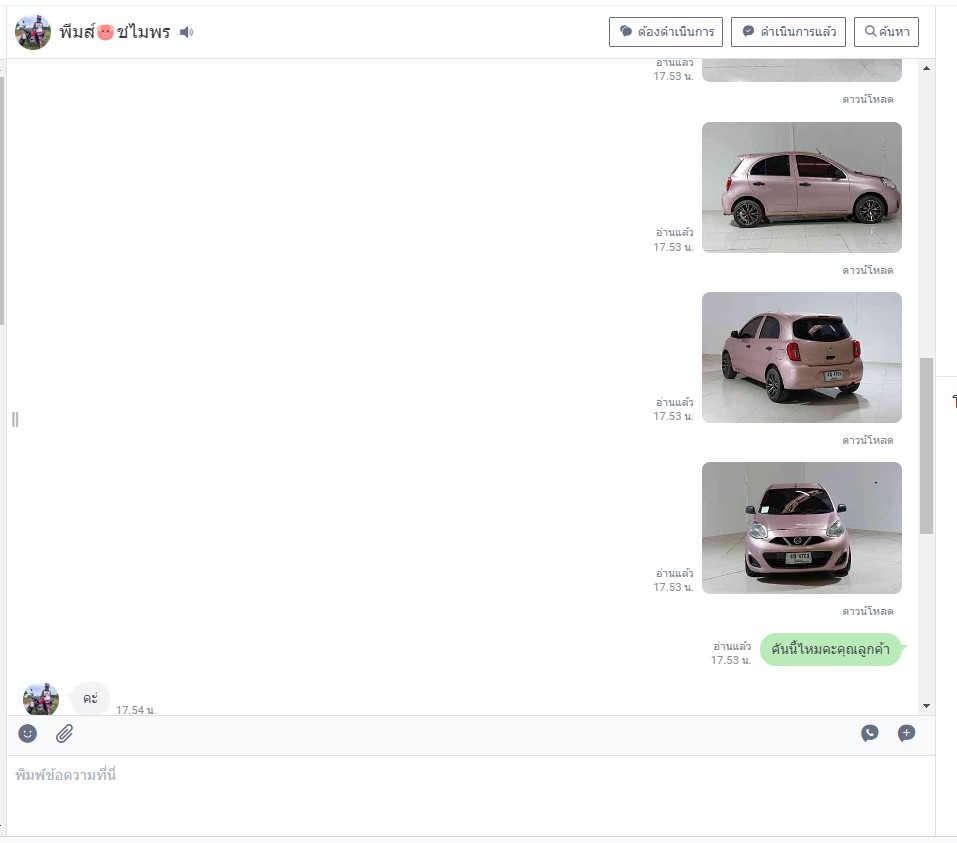Mark chat as 'ดำเนินการแล้ว'
957x843 pixels.
tap(788, 32)
